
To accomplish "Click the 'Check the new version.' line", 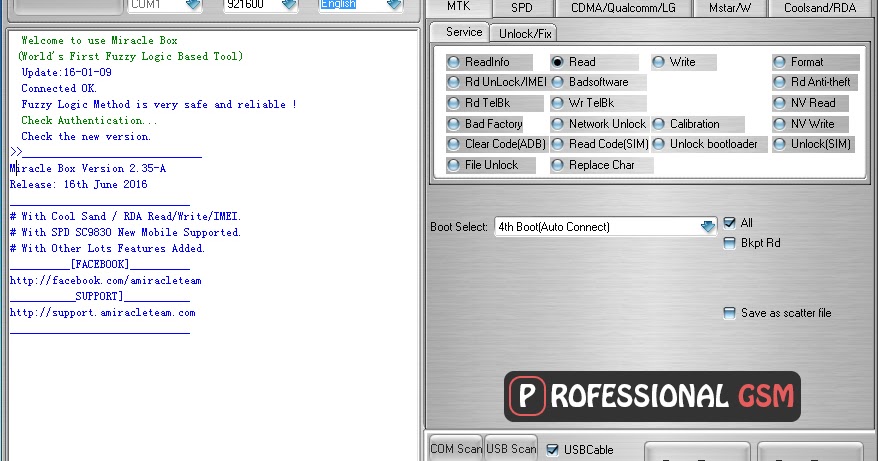I will (x=86, y=136).
